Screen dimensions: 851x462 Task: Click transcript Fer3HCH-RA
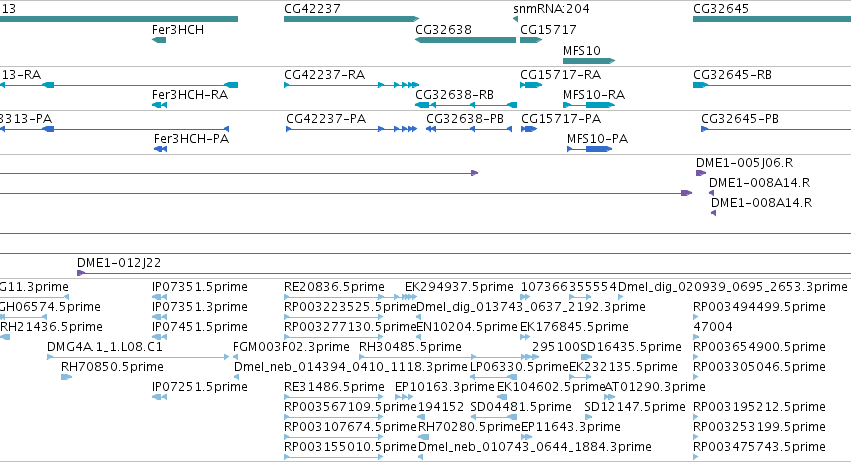(189, 95)
